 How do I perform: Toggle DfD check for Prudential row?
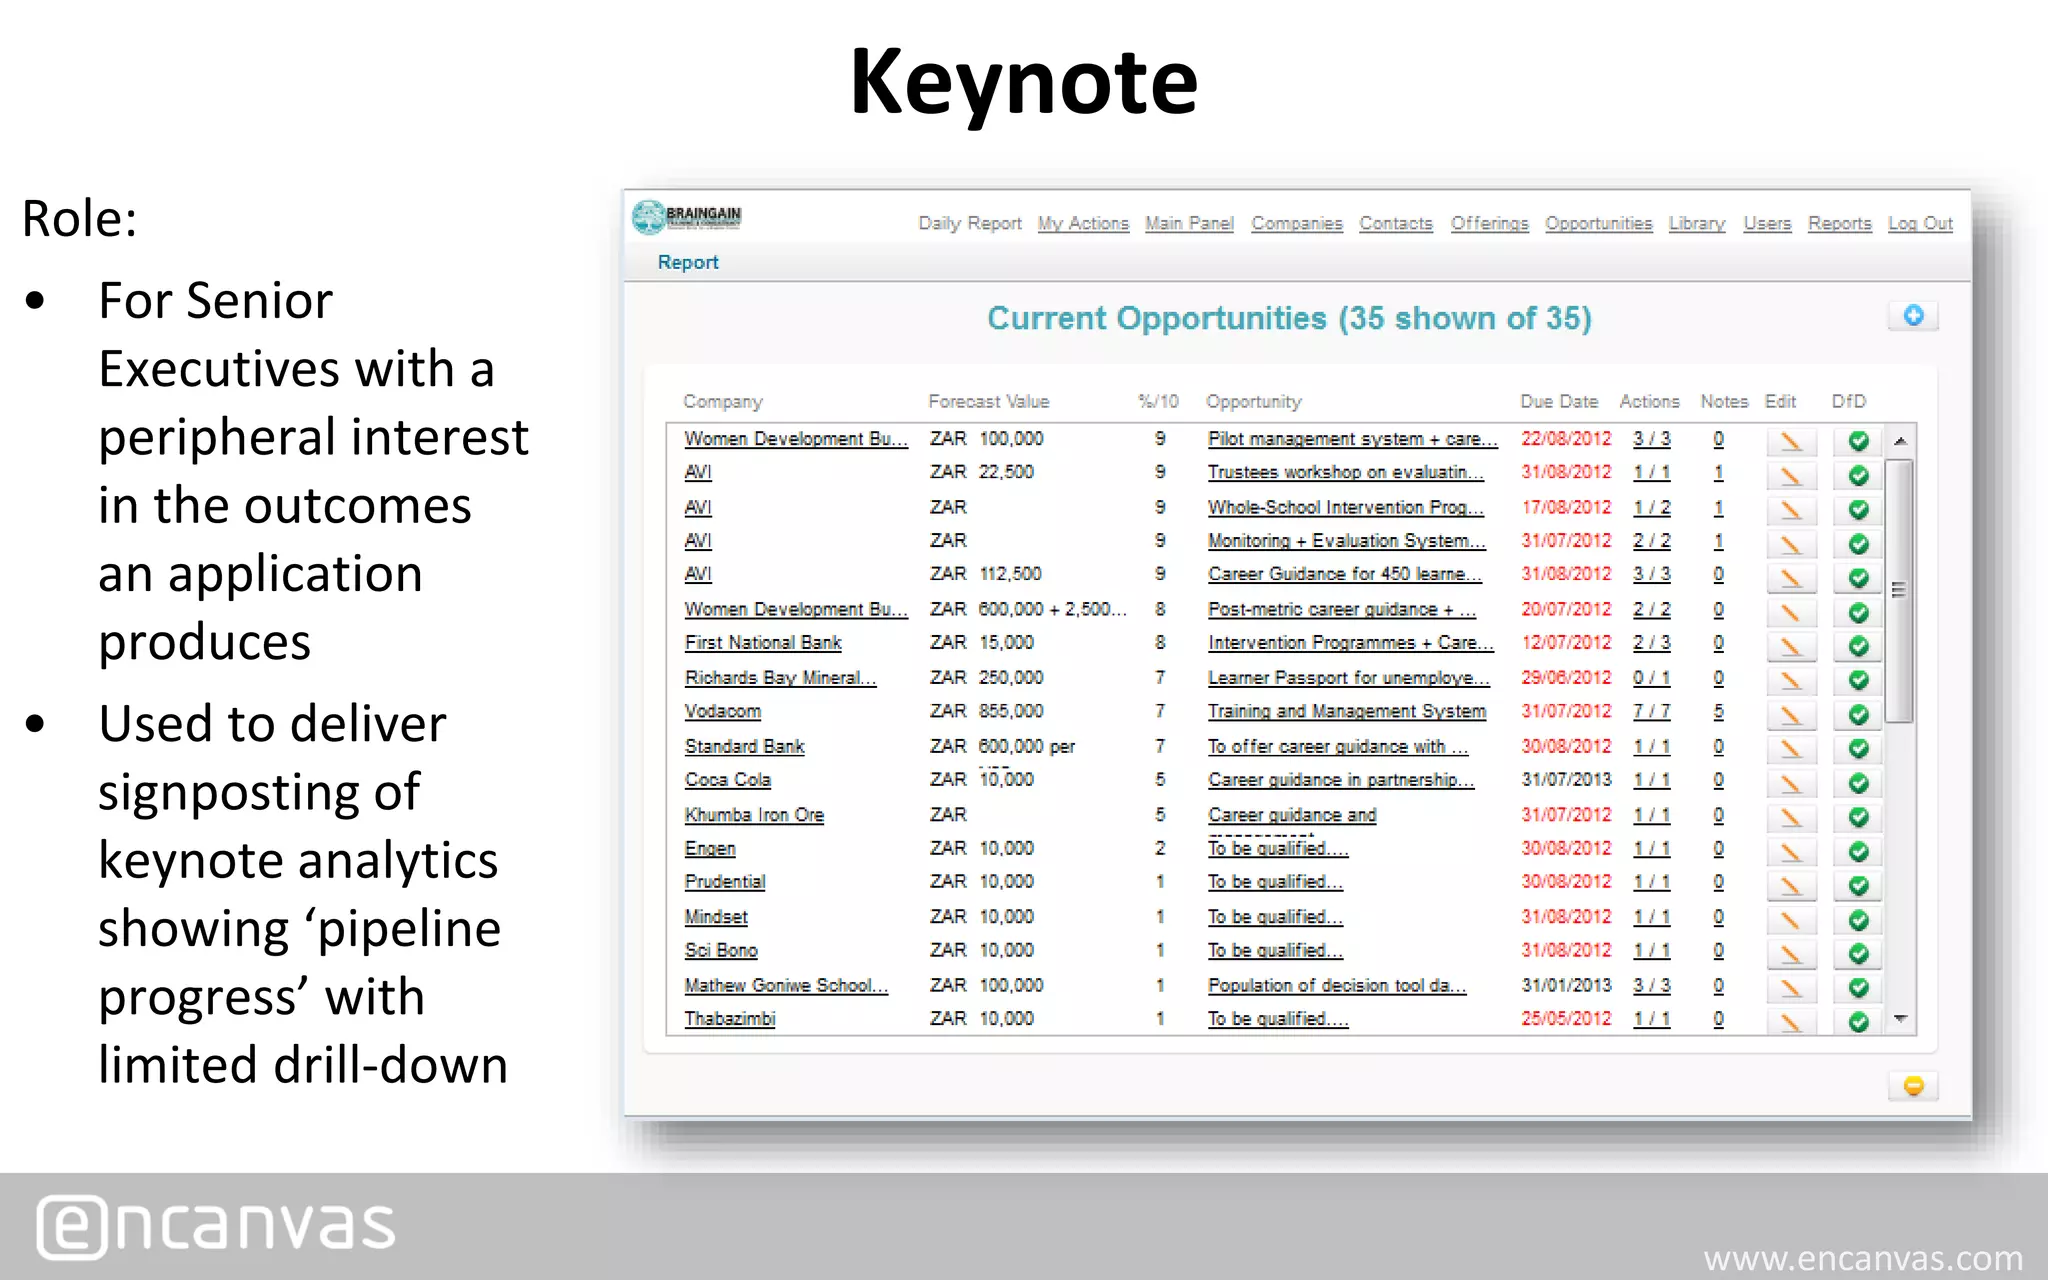(1858, 886)
